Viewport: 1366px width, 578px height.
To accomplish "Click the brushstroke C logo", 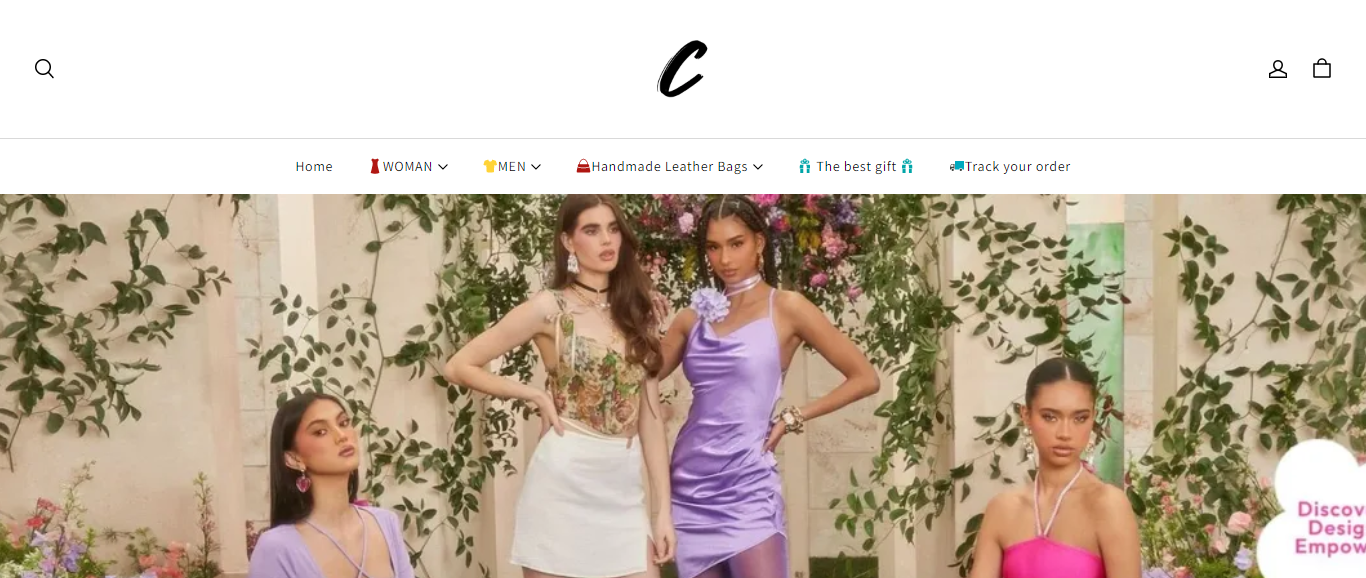I will point(683,68).
